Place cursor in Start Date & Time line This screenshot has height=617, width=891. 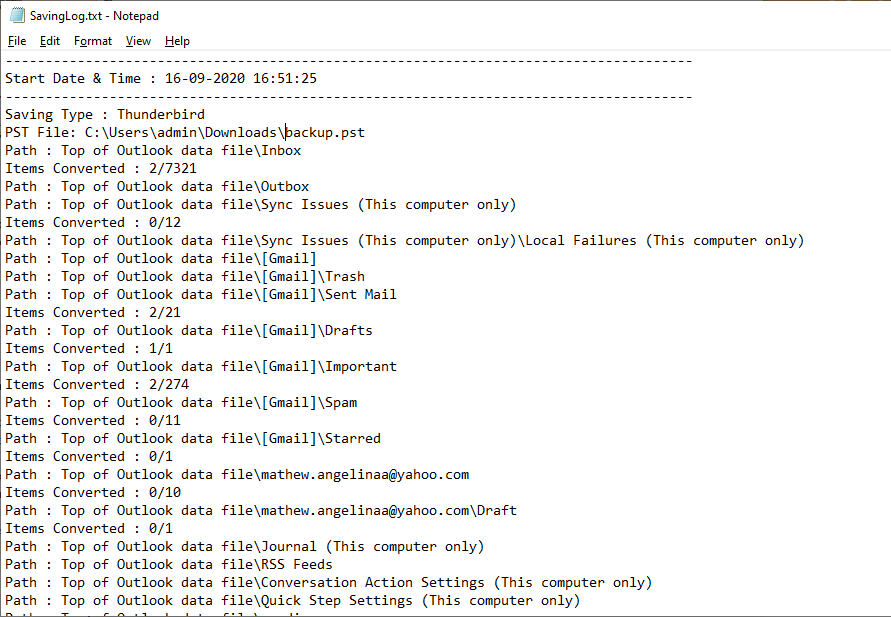coord(161,78)
